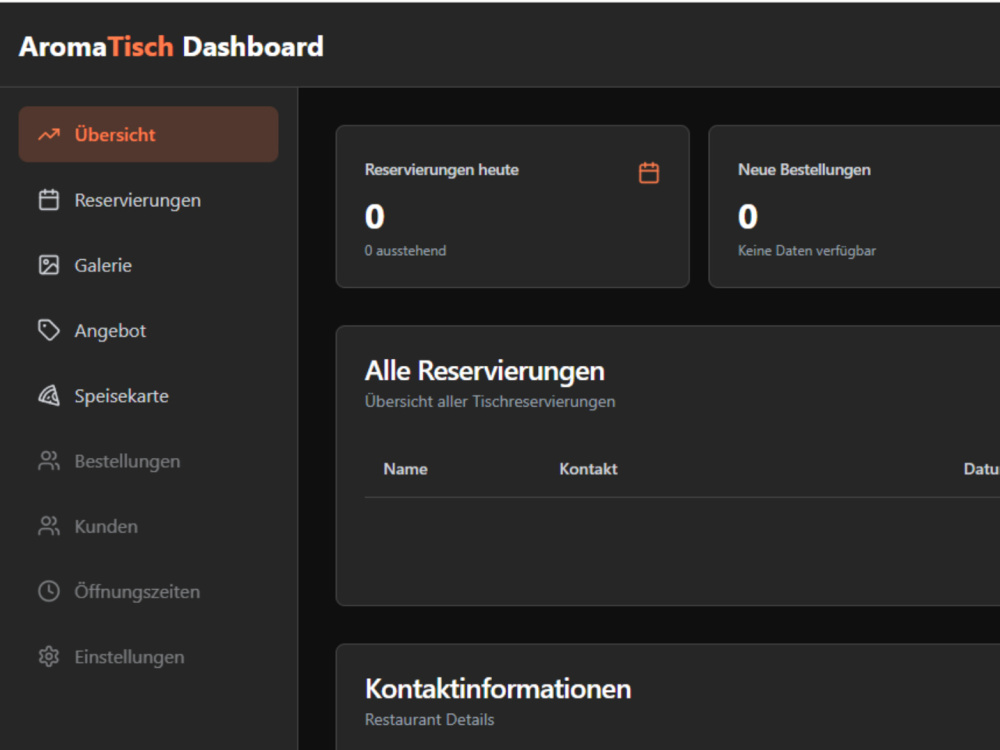
Task: Open the Galerie section
Action: (148, 265)
